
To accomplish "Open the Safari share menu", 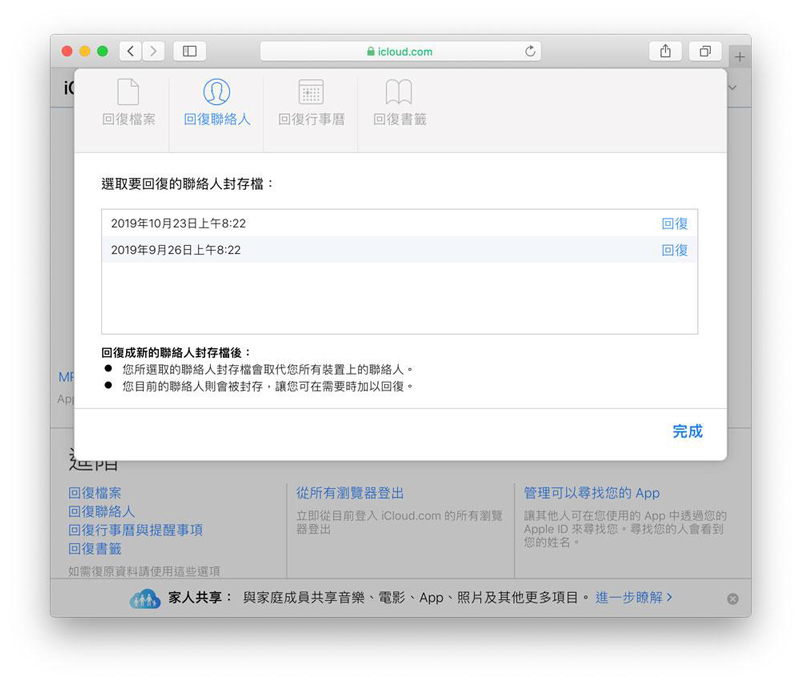I will tap(665, 51).
